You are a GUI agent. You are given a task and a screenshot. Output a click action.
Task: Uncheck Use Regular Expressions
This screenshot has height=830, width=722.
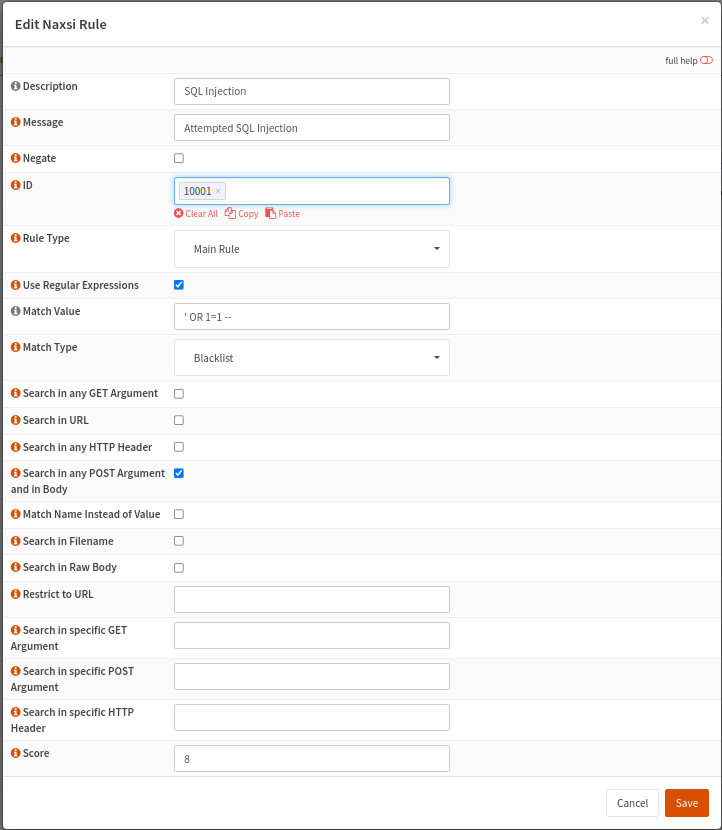(x=178, y=285)
